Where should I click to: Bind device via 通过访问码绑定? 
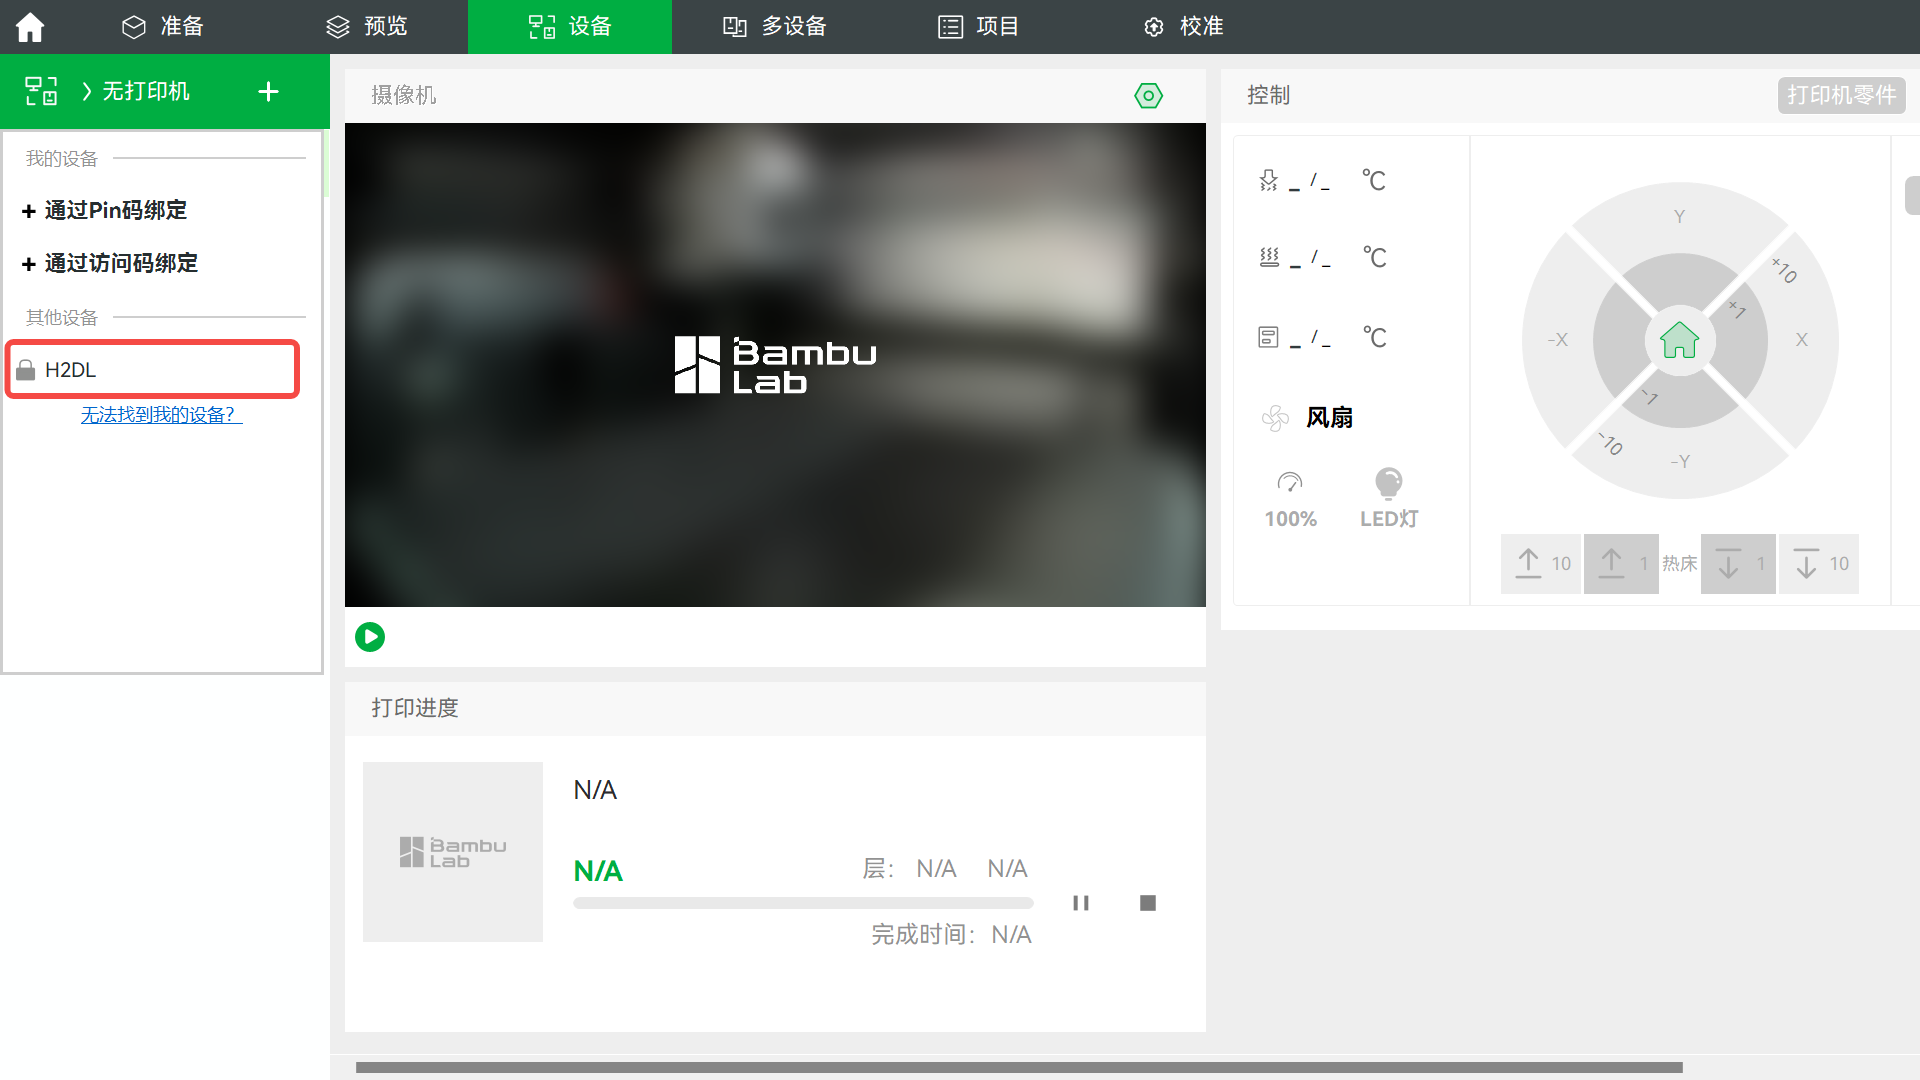[x=110, y=263]
